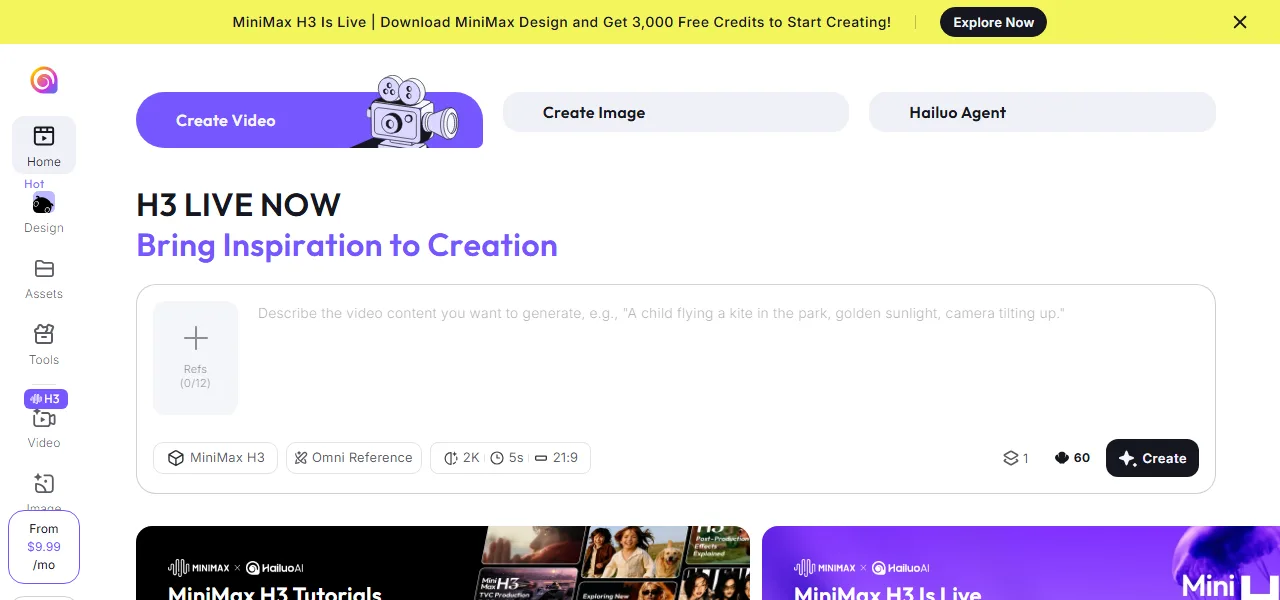1280x600 pixels.
Task: Click the Hot label above Design
Action: pyautogui.click(x=34, y=184)
